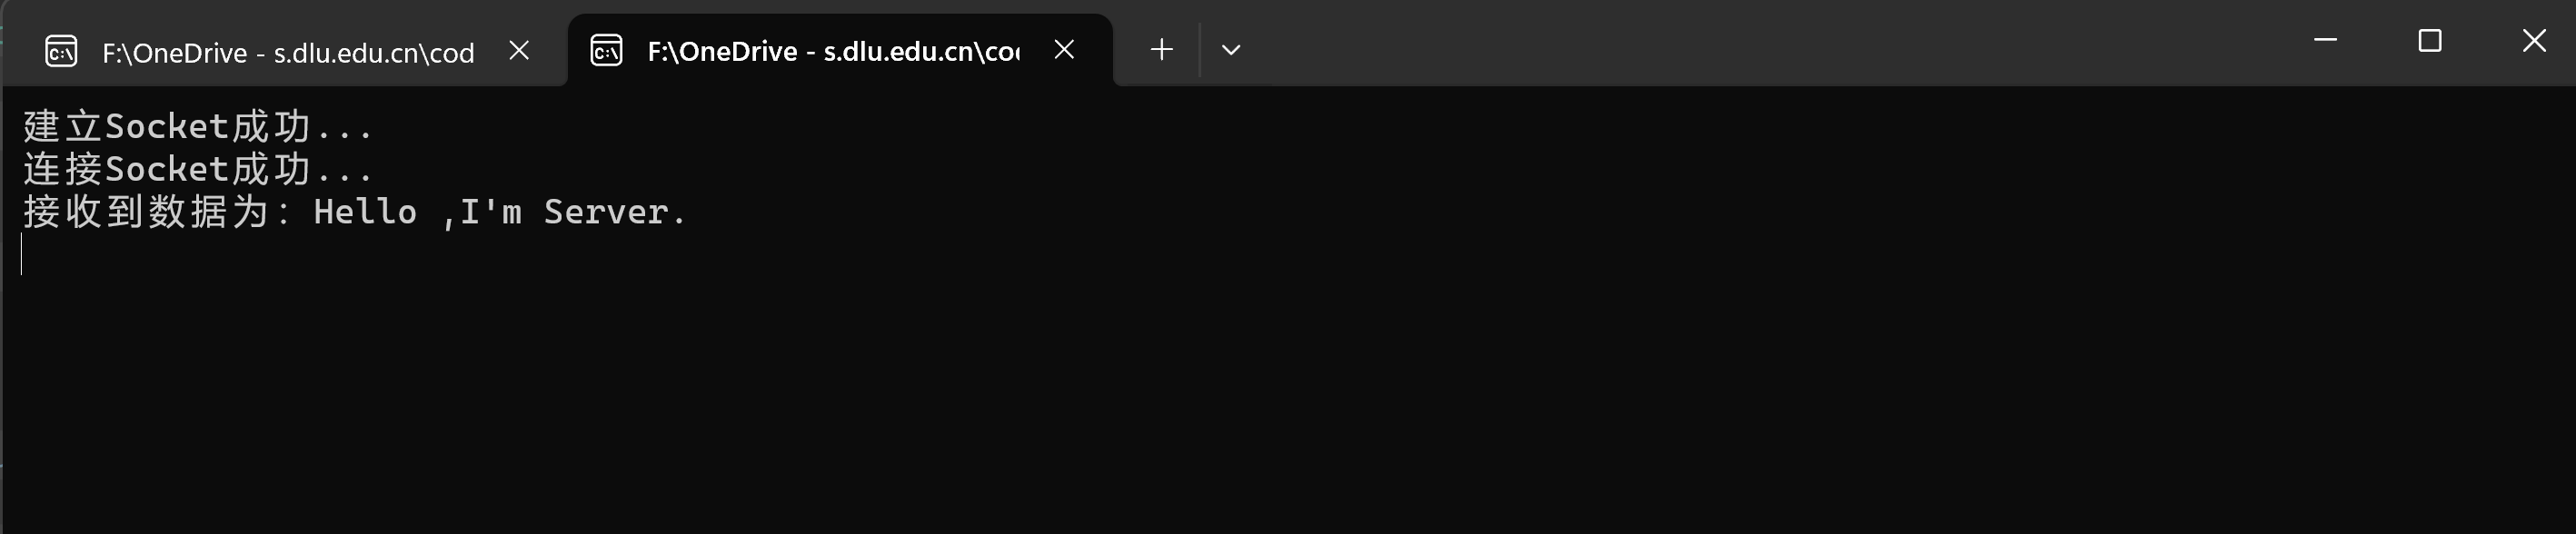Select the active second F:\OneDrive tab title

[833, 51]
